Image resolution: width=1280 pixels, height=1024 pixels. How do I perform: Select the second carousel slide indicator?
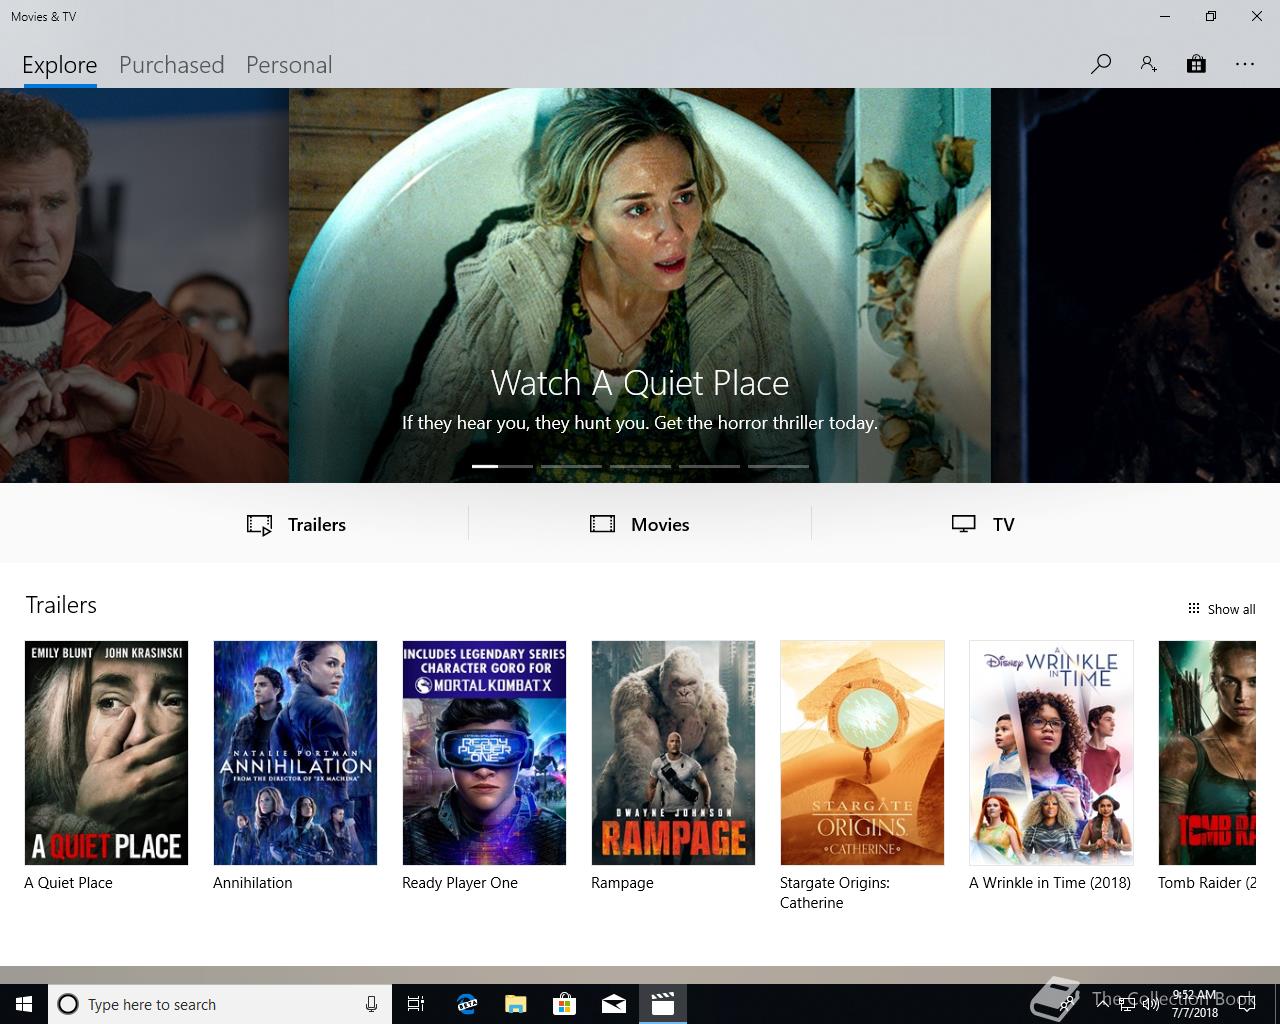tap(571, 466)
